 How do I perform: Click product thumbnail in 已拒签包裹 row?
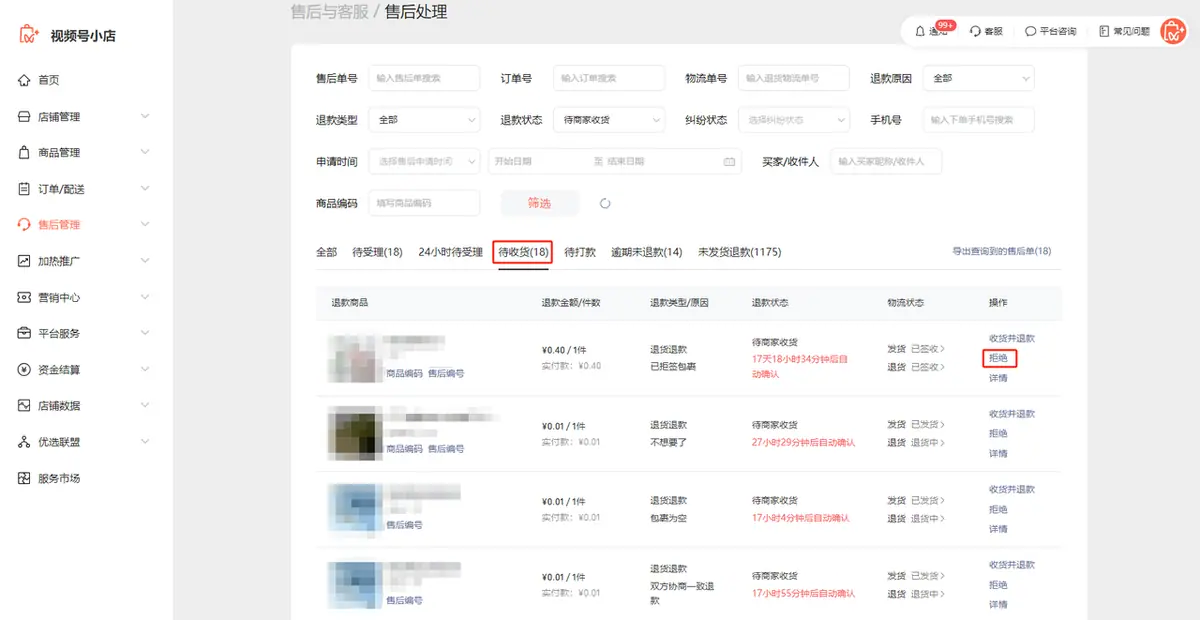point(353,357)
